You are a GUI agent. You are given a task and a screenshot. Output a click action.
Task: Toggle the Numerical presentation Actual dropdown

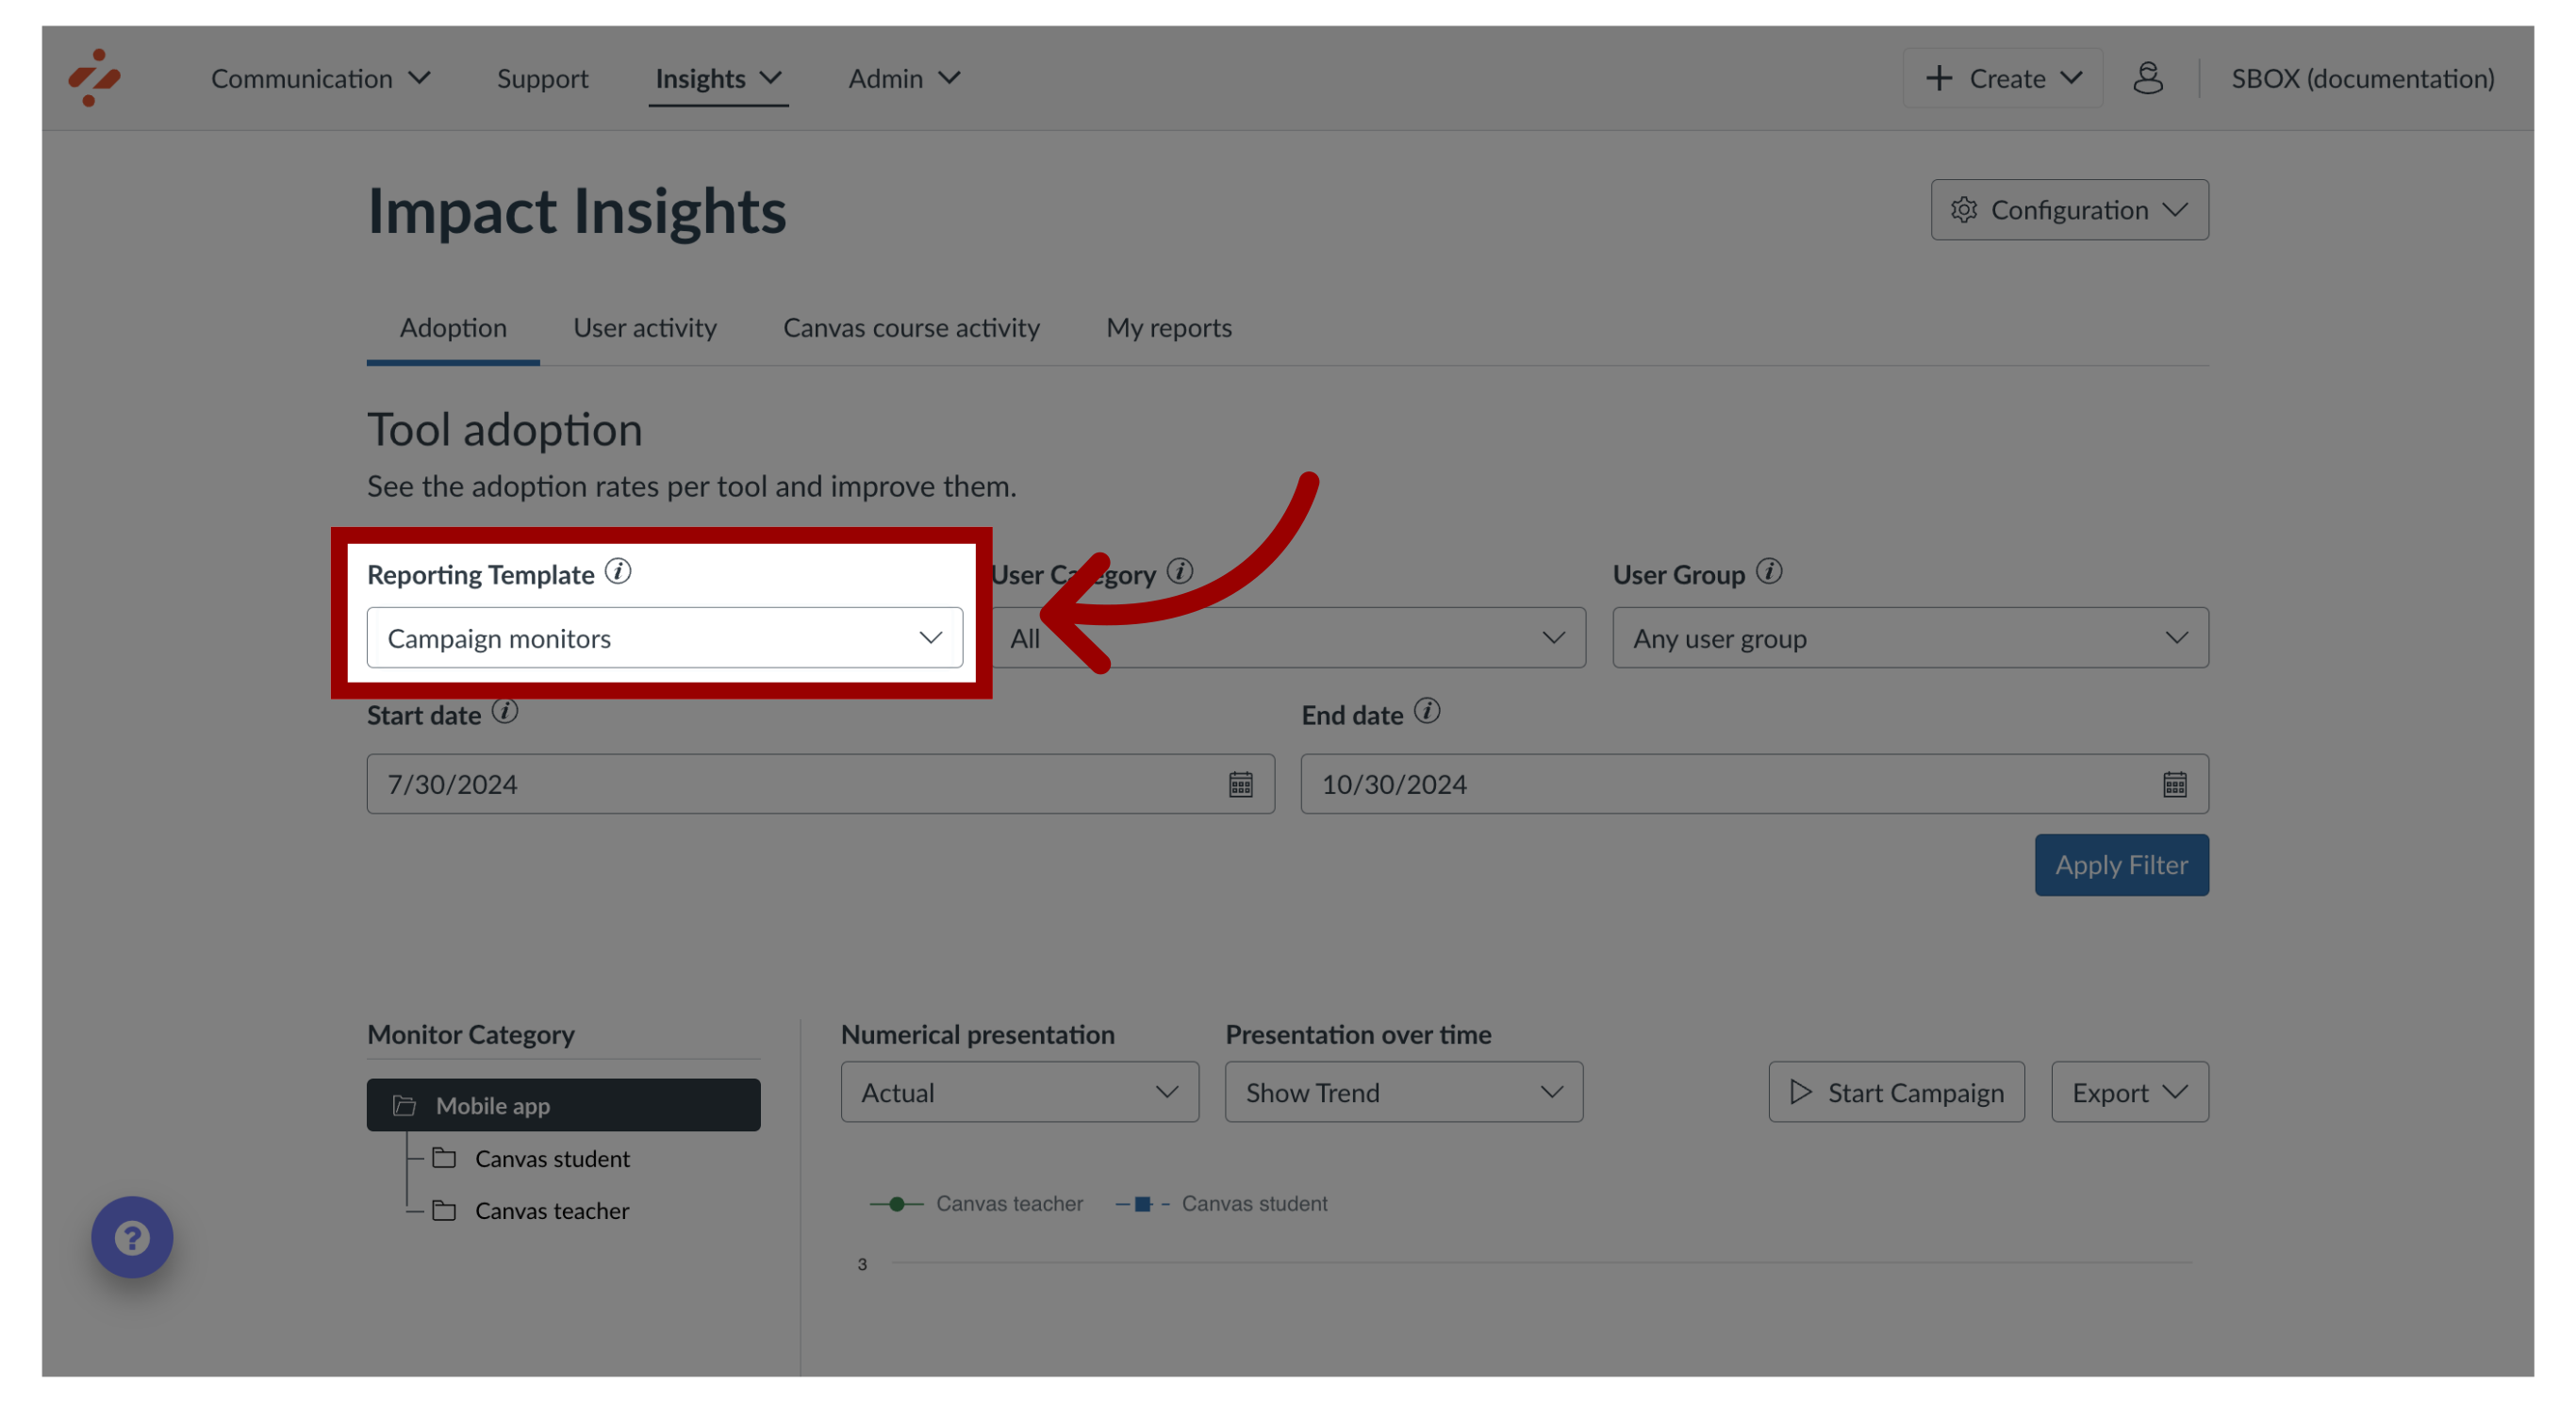tap(1016, 1091)
